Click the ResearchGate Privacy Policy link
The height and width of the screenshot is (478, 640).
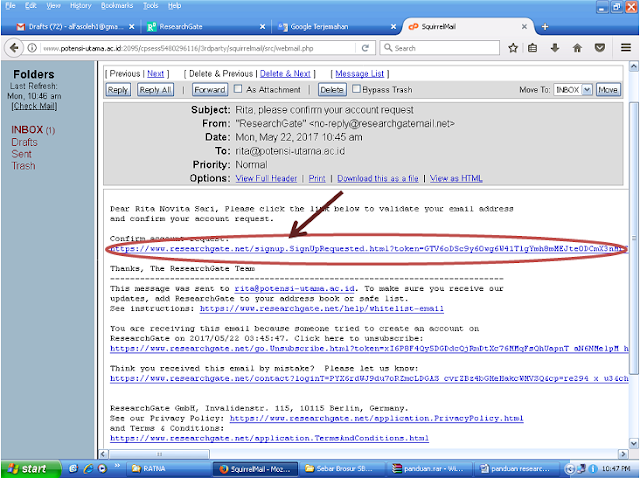376,418
